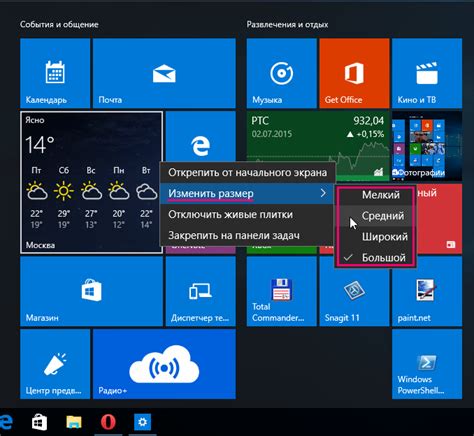Open the Диспетчер те... tile
Screen dimensions: 474x436
coord(201,291)
